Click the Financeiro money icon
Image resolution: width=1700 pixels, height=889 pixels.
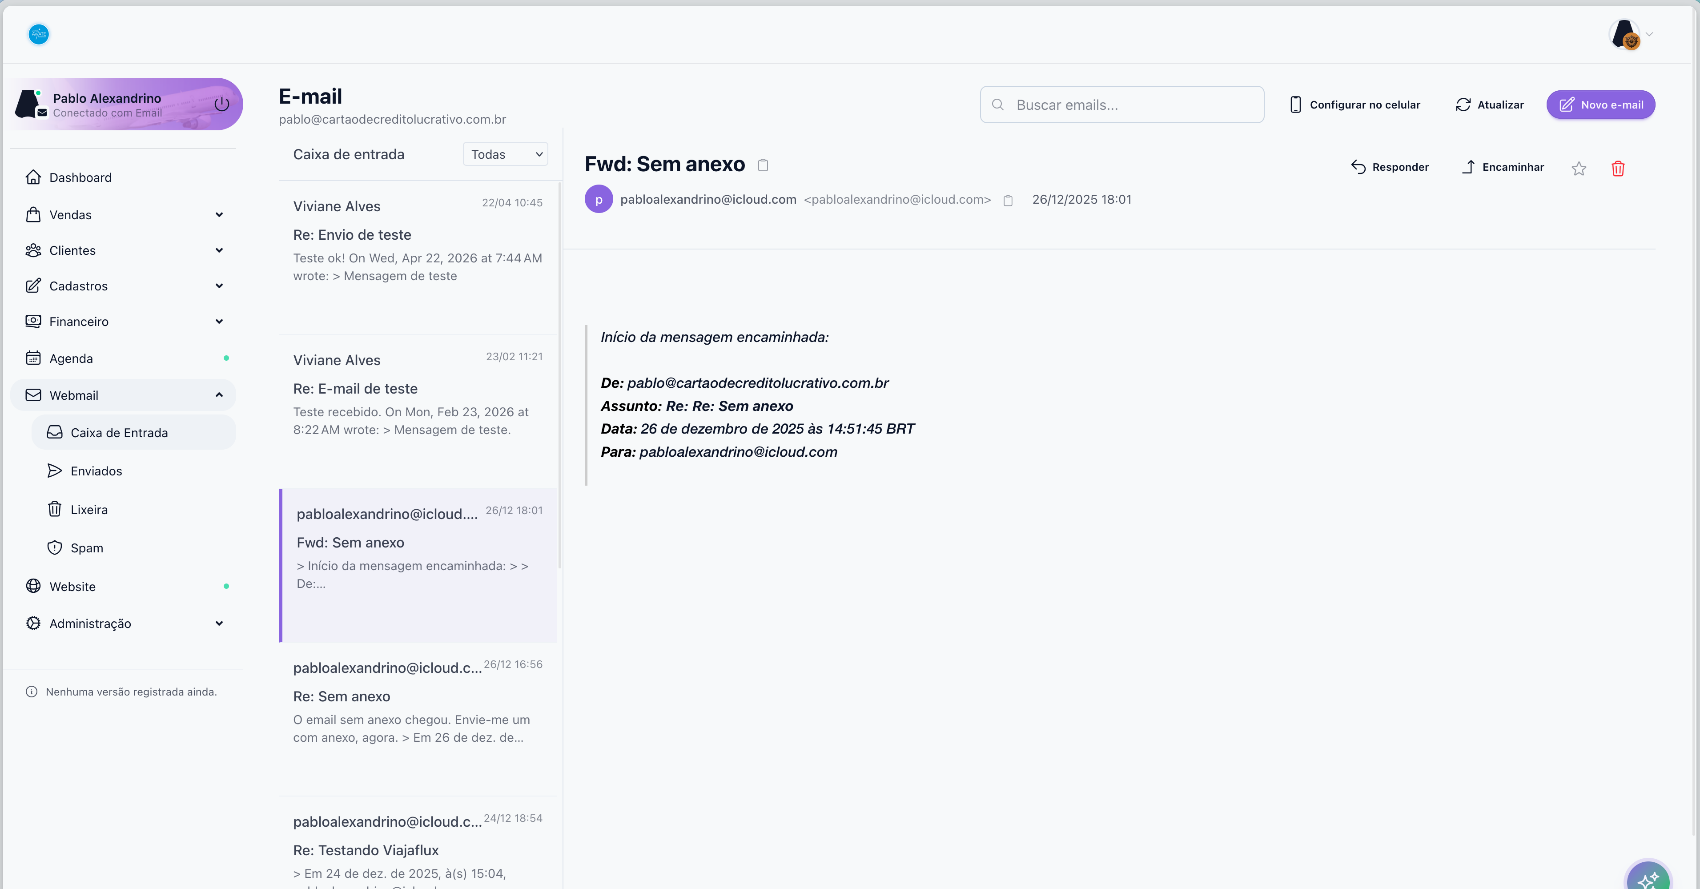(33, 321)
